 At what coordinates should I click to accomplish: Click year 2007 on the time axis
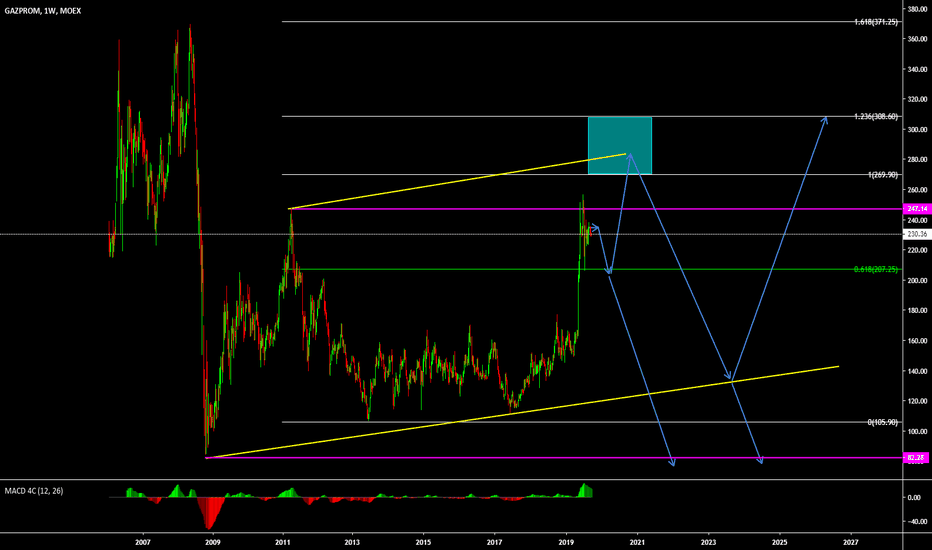(x=143, y=542)
